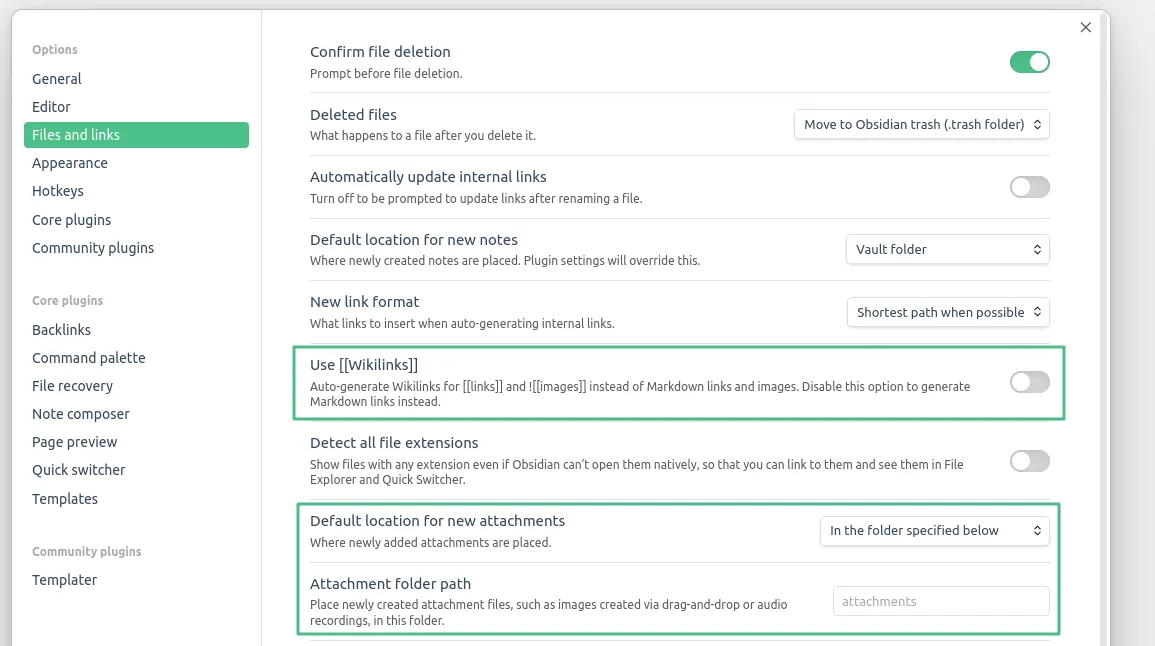This screenshot has width=1155, height=646.
Task: Enable Automatically update internal links
Action: [x=1029, y=187]
